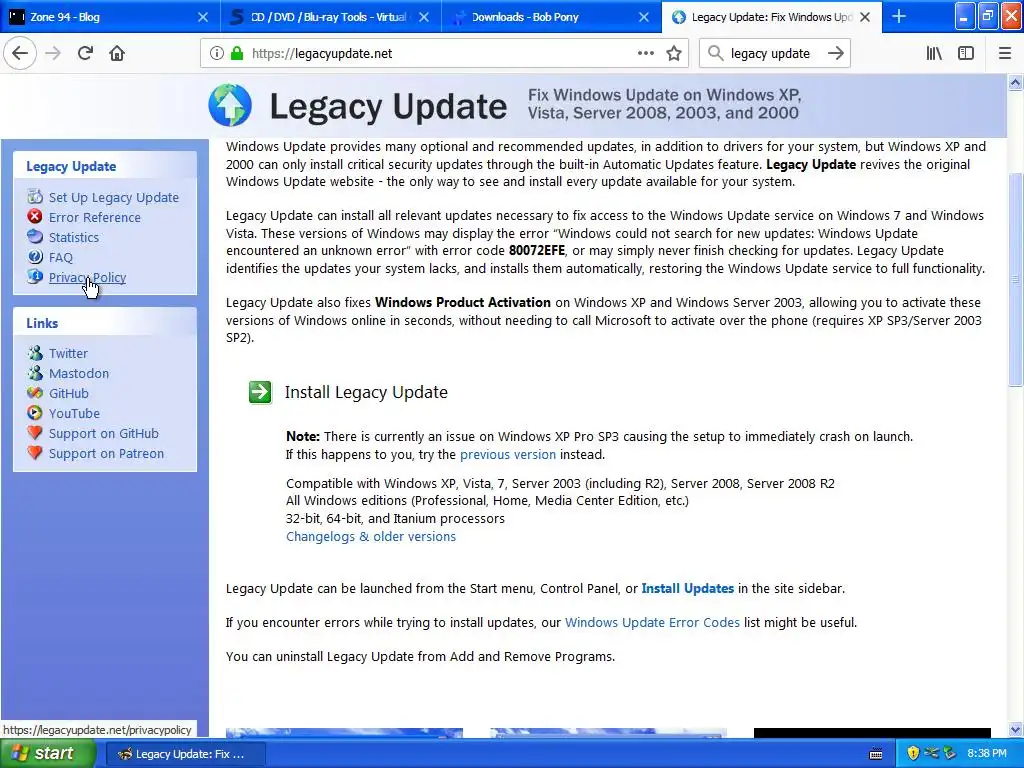The height and width of the screenshot is (768, 1024).
Task: Open Support on Patreon link
Action: 106,453
